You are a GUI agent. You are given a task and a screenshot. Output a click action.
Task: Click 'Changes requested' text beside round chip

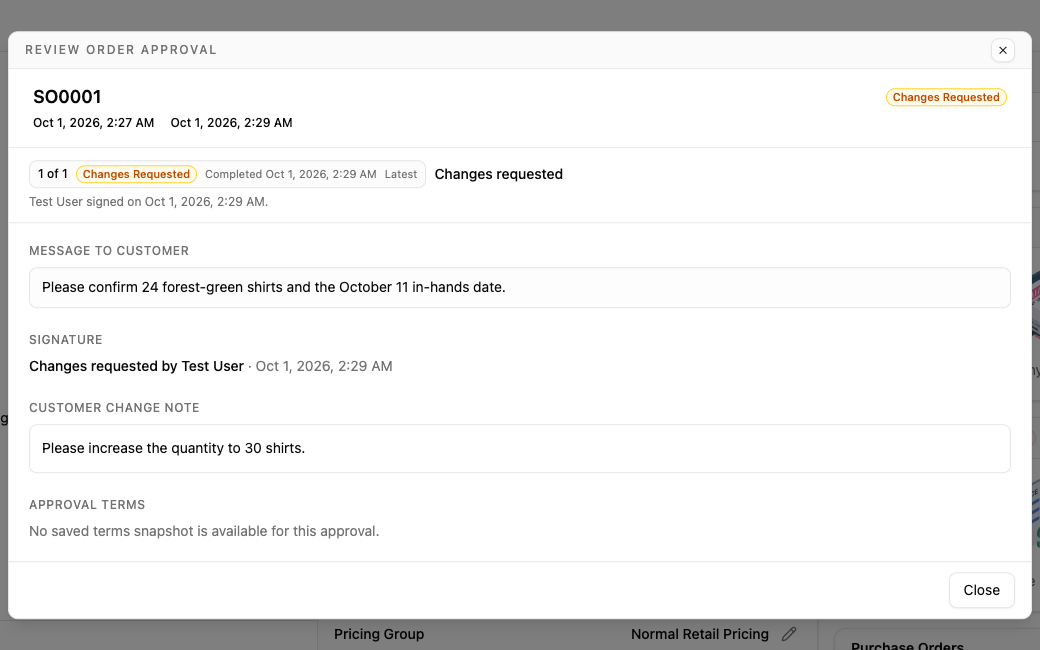coord(499,174)
